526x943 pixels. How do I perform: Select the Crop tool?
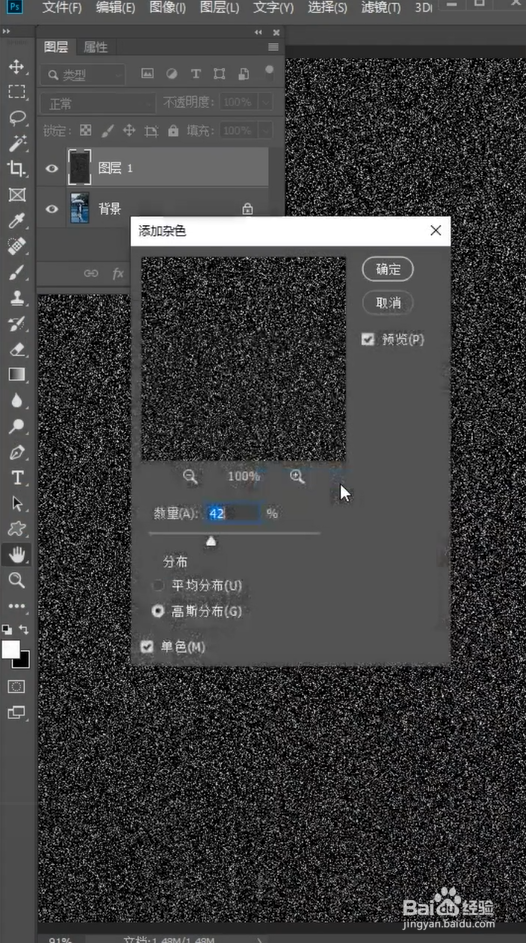click(16, 169)
